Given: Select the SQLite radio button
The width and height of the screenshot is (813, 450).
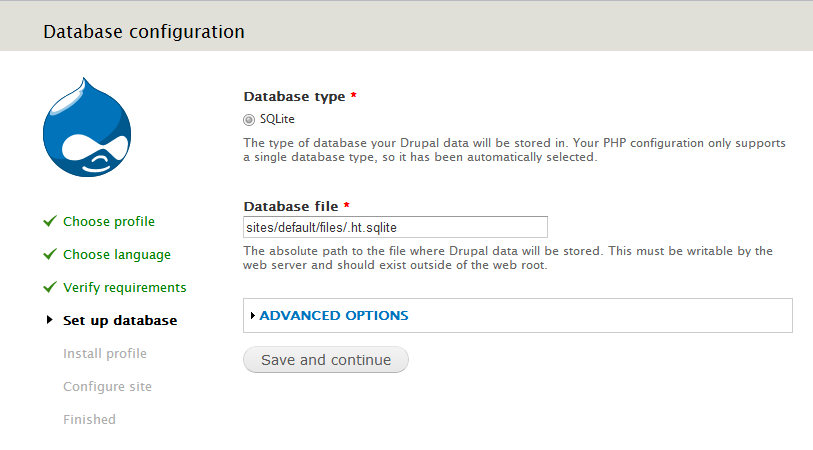Looking at the screenshot, I should (249, 119).
